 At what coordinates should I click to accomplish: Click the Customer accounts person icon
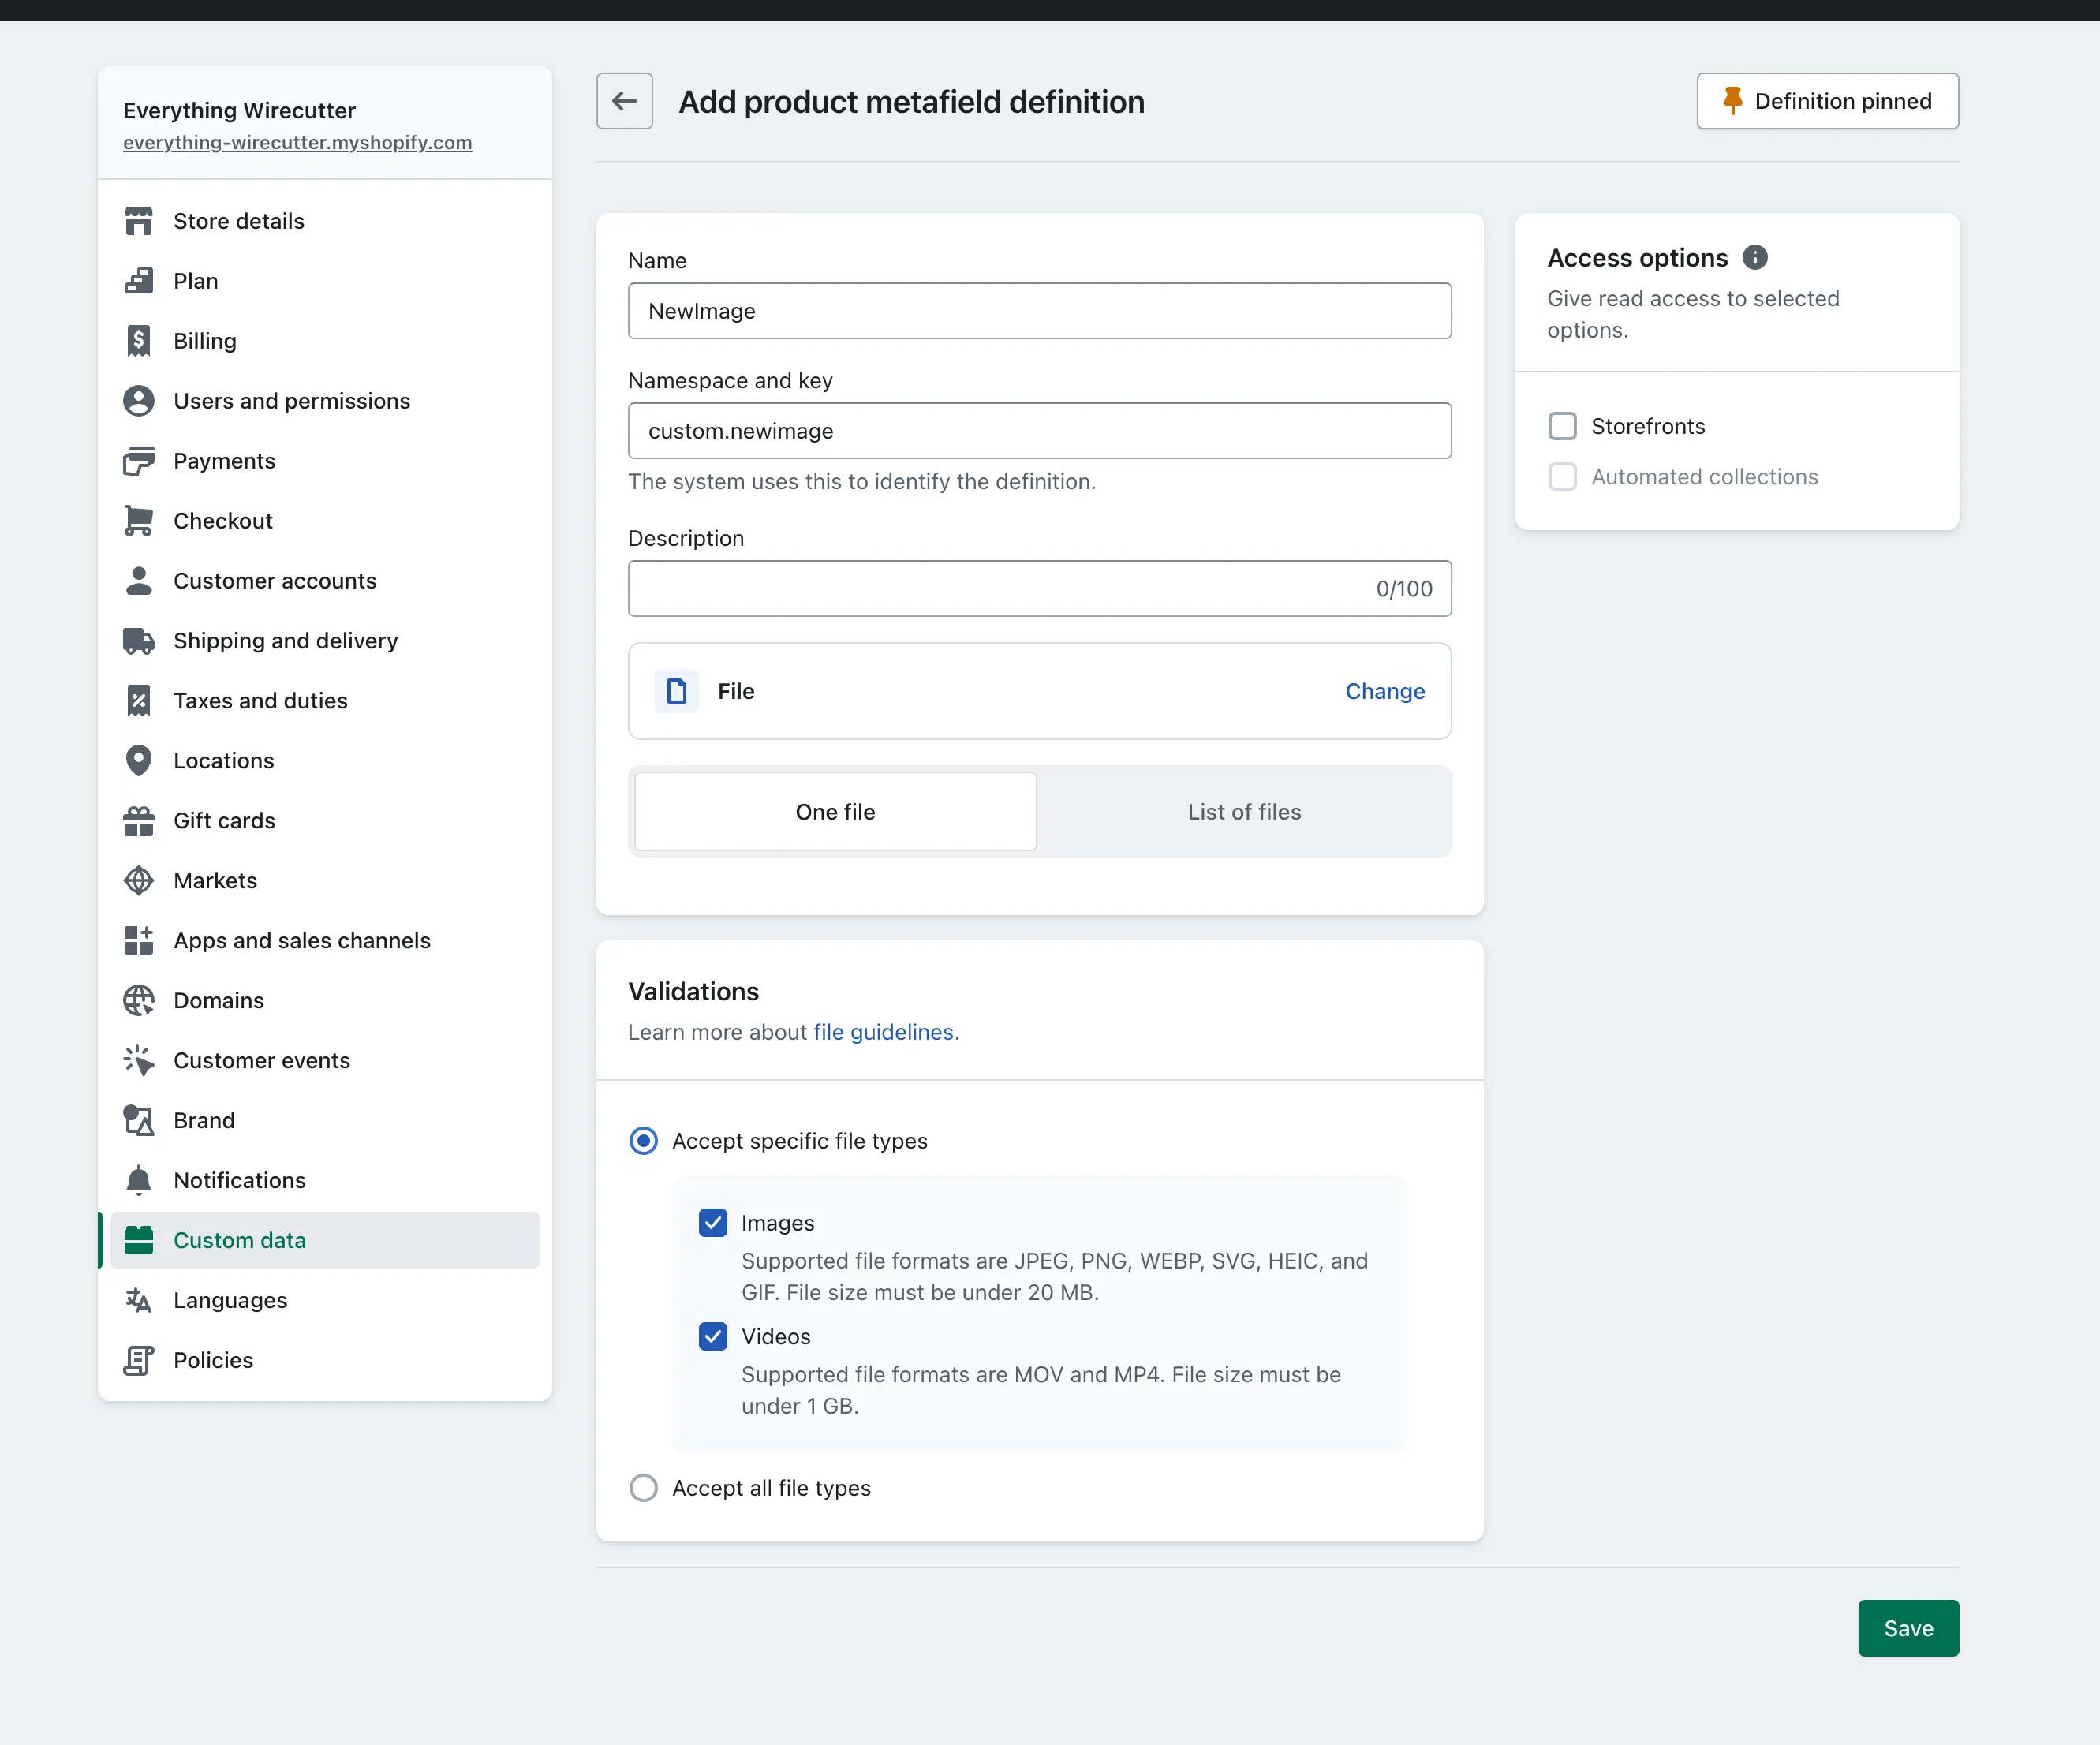pyautogui.click(x=139, y=581)
